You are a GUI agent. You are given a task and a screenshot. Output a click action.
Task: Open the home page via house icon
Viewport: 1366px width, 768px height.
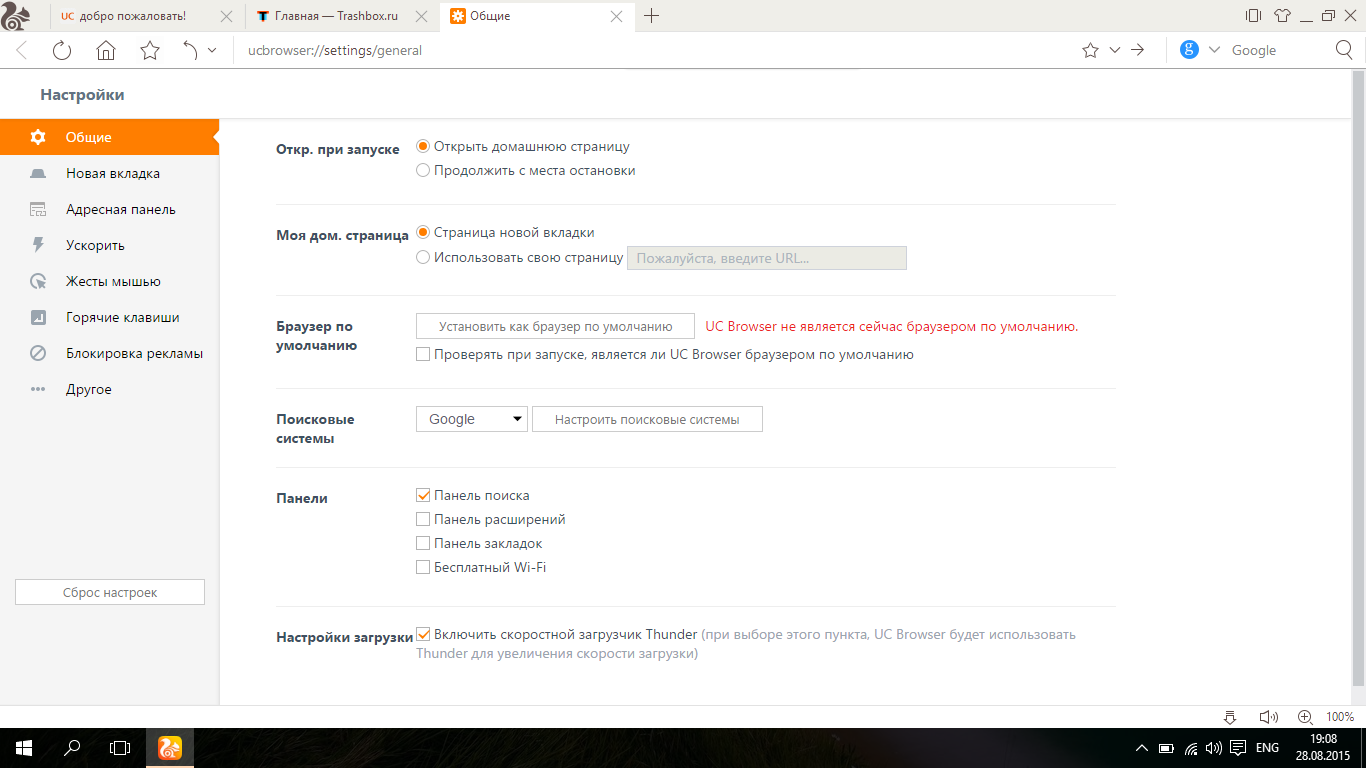(x=106, y=50)
